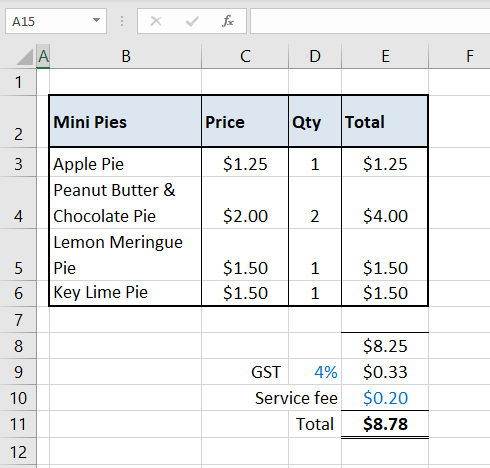Click the formula bar handle dots
Screen dimensions: 490x468
pos(122,21)
